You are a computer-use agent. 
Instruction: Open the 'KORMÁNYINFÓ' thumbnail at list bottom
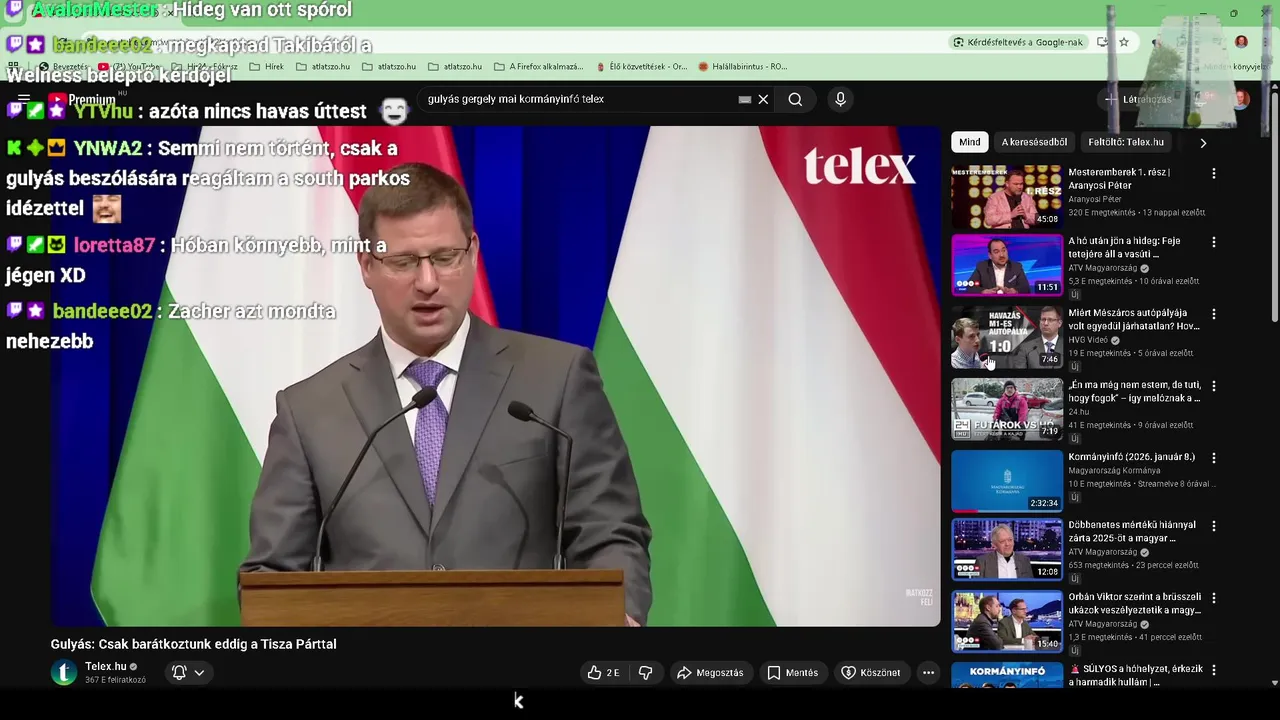[x=1007, y=676]
